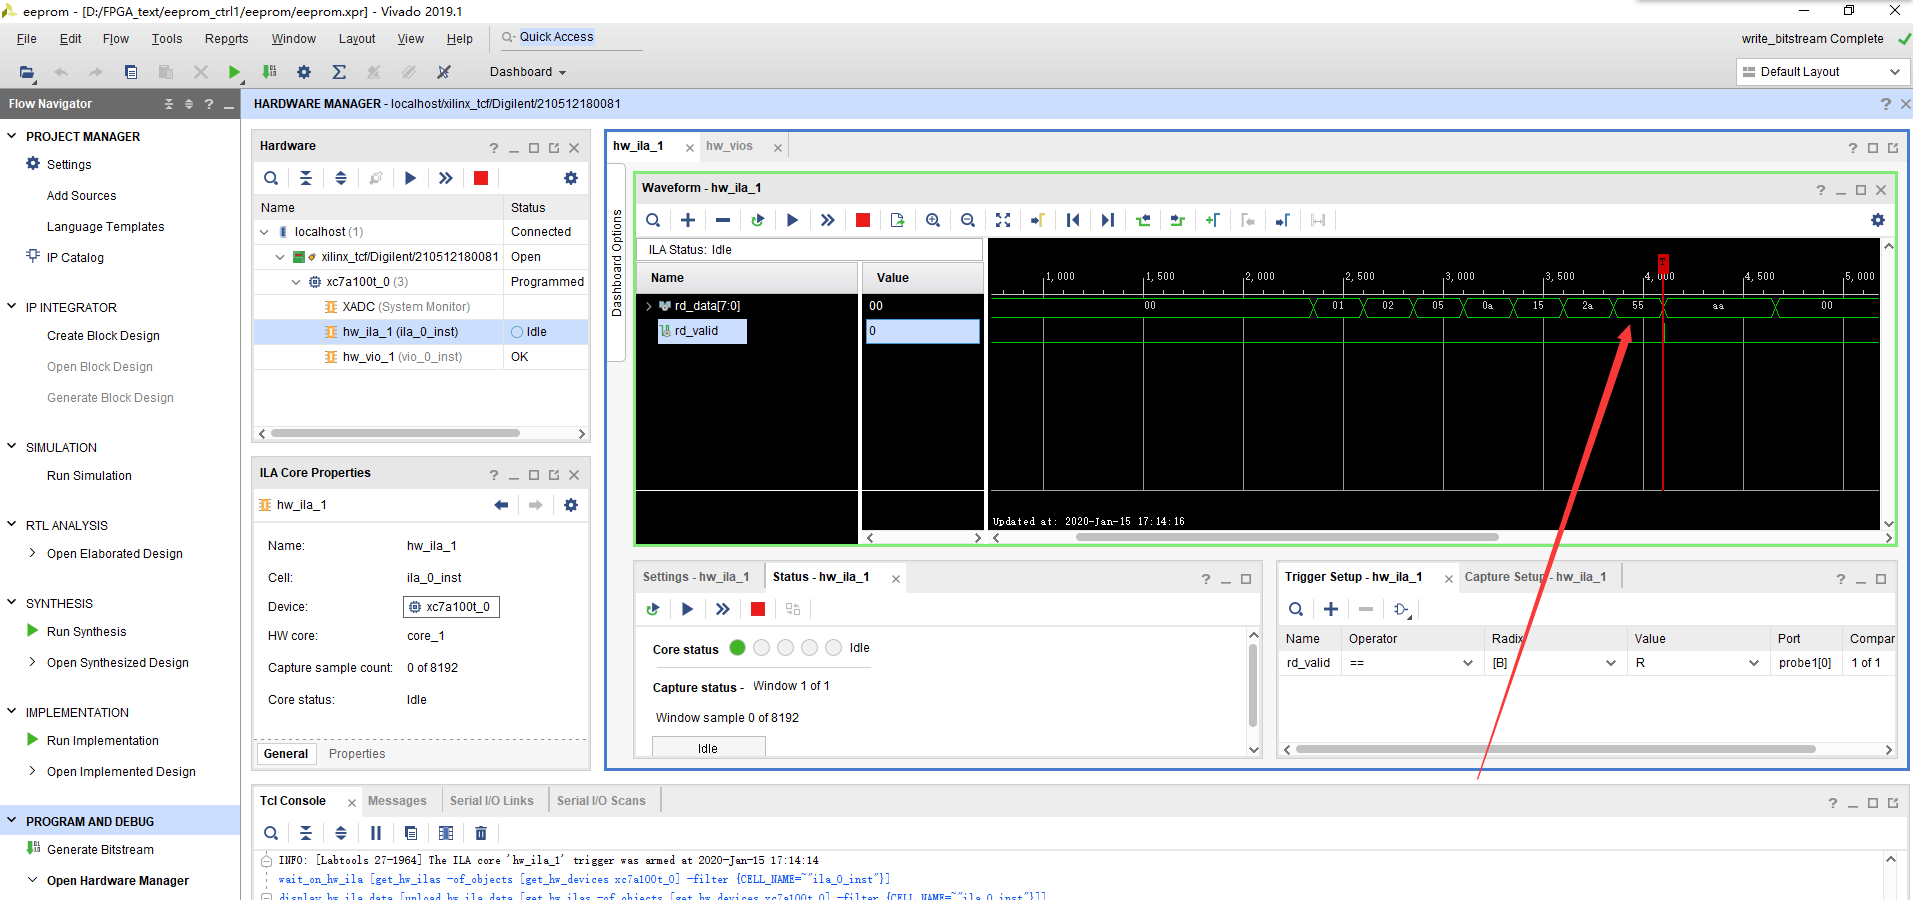This screenshot has height=900, width=1913.
Task: Switch to Messages tab
Action: click(397, 801)
